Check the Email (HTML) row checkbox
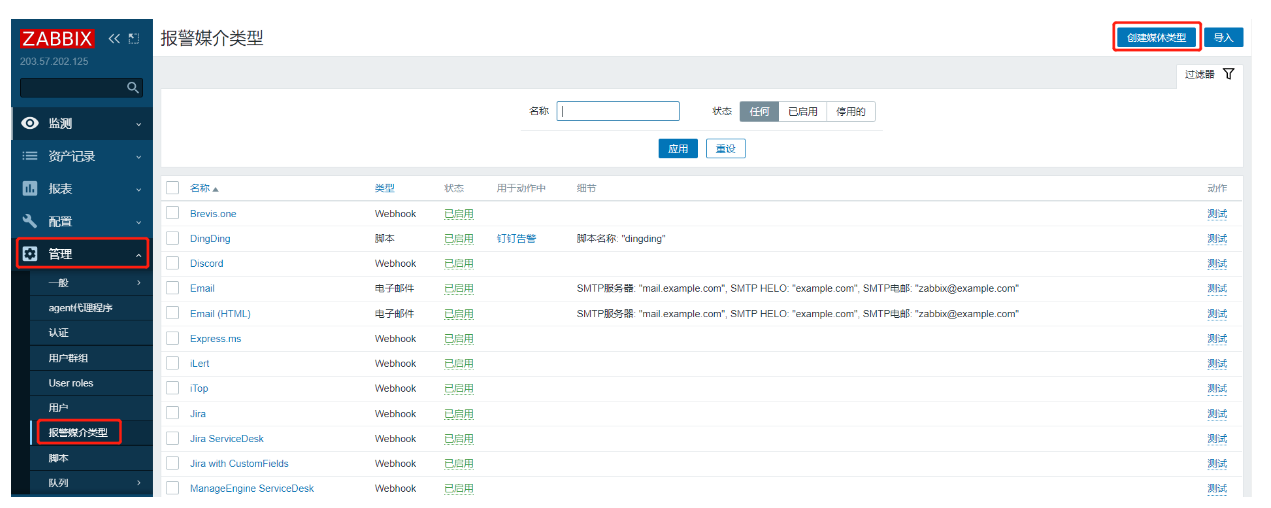Screen dimensions: 1271x508 (173, 313)
